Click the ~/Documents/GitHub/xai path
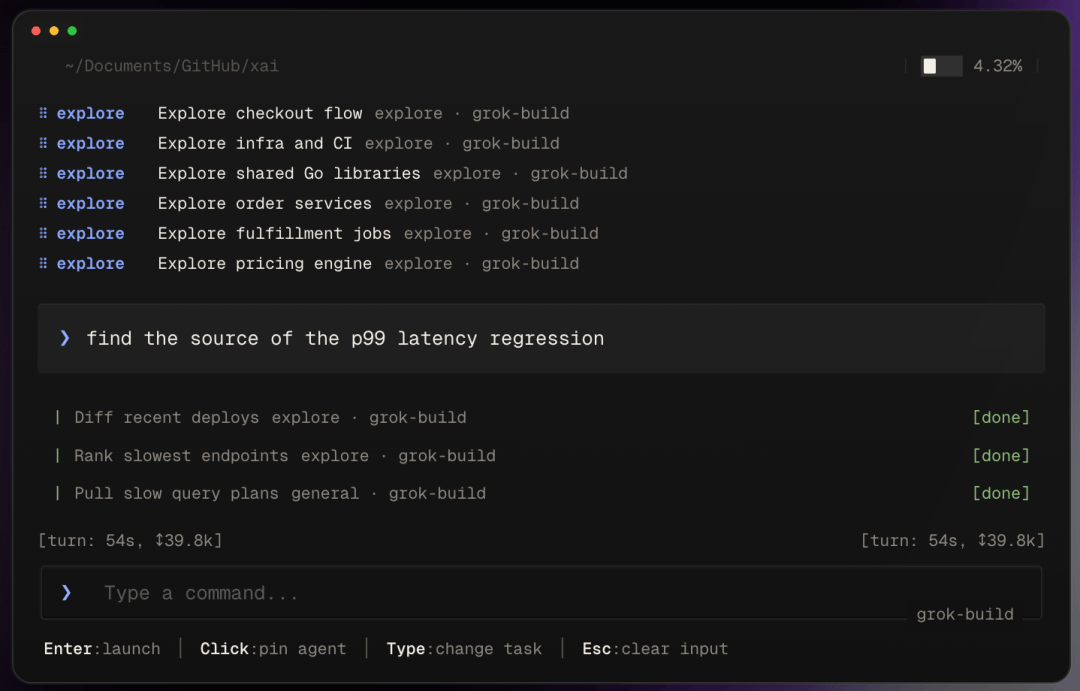The width and height of the screenshot is (1080, 691). (172, 66)
